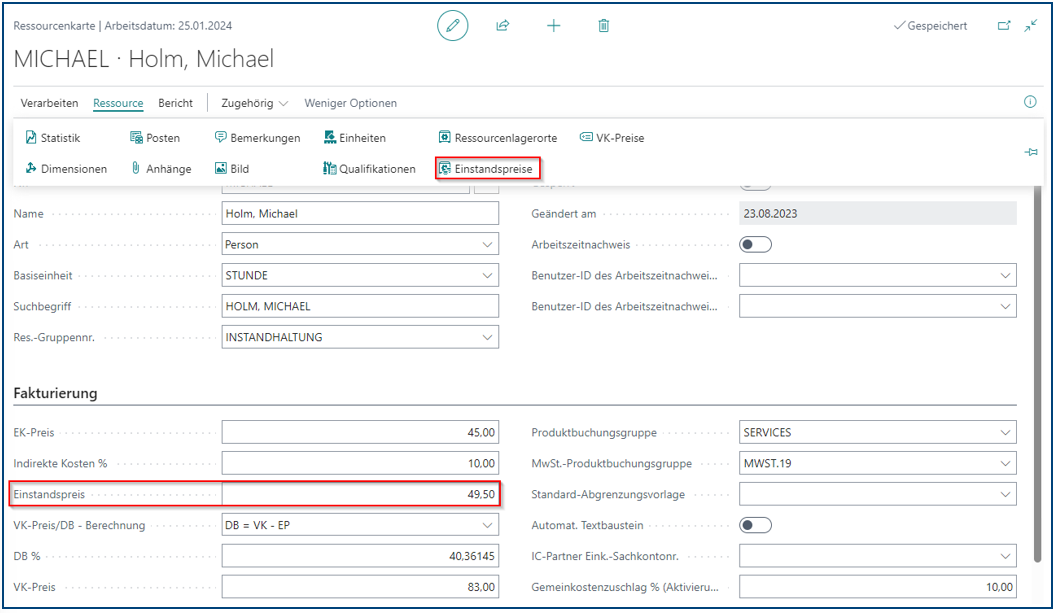
Task: Open Anhänge attachments
Action: (x=161, y=168)
